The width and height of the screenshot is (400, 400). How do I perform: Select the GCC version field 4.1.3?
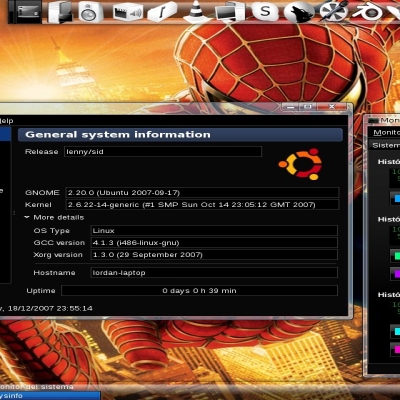pyautogui.click(x=214, y=243)
